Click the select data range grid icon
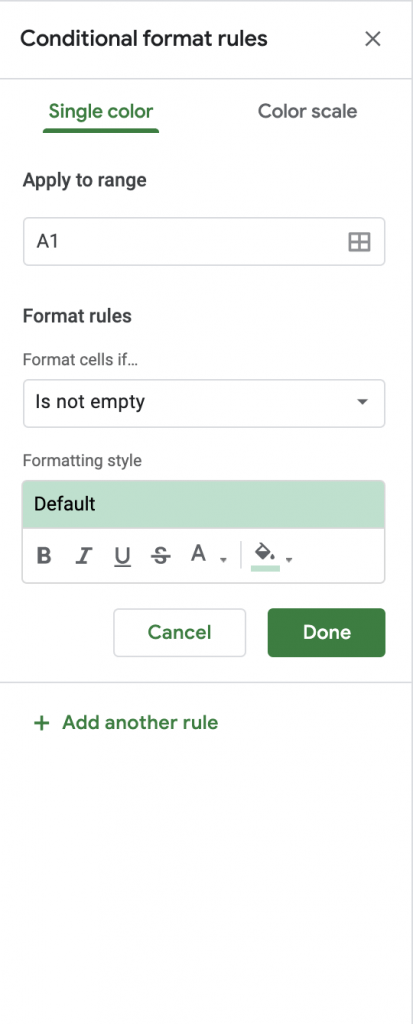The width and height of the screenshot is (413, 1024). [x=359, y=242]
